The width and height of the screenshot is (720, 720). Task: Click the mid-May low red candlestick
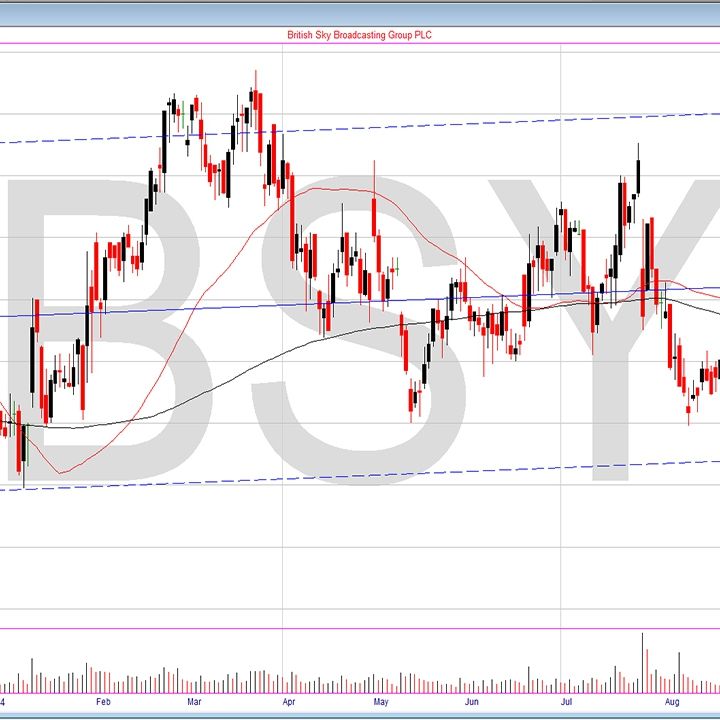coord(412,400)
